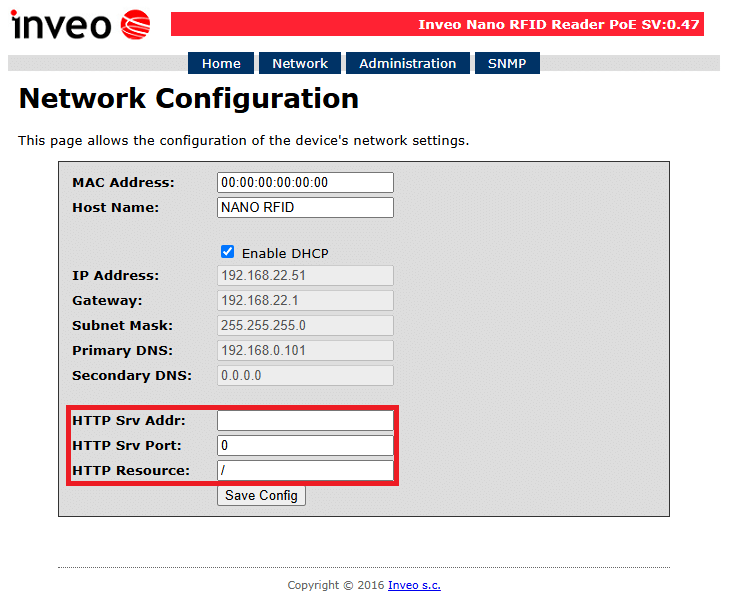
Task: Click the red globe Inveo logo icon
Action: point(135,25)
